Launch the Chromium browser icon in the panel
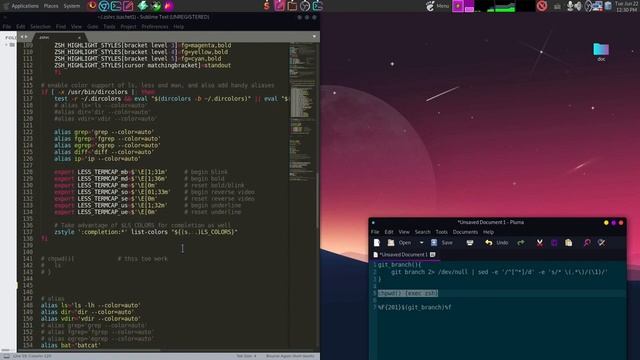The image size is (640, 360). click(104, 6)
